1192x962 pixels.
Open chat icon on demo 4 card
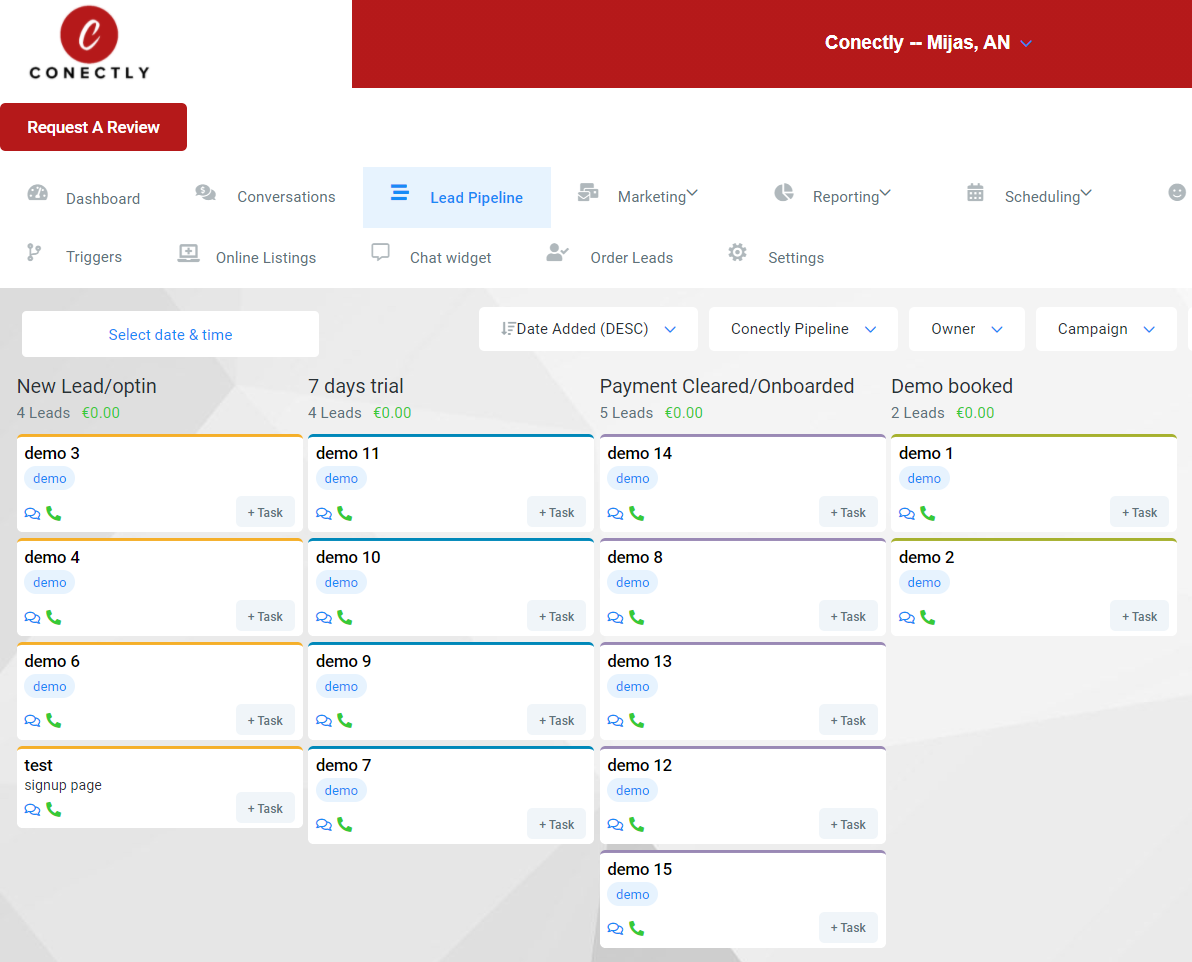pyautogui.click(x=32, y=618)
